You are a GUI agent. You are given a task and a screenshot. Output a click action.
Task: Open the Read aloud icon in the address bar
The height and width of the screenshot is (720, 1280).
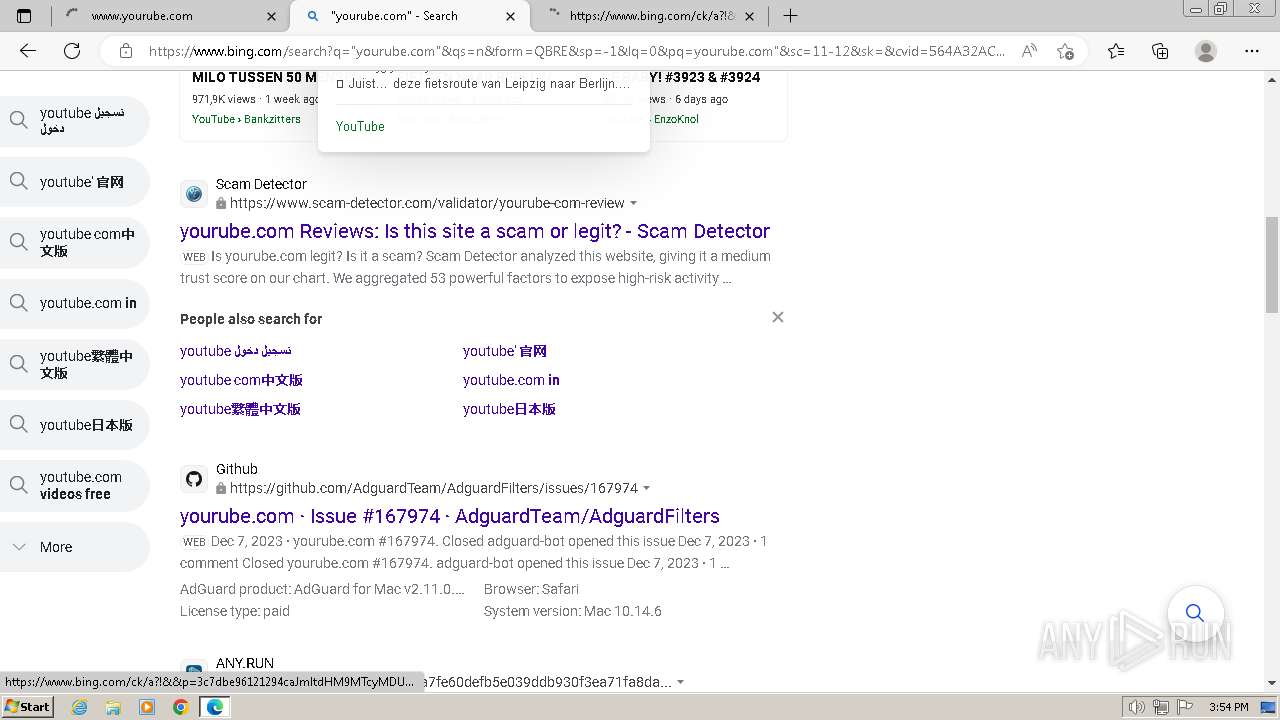click(1029, 51)
